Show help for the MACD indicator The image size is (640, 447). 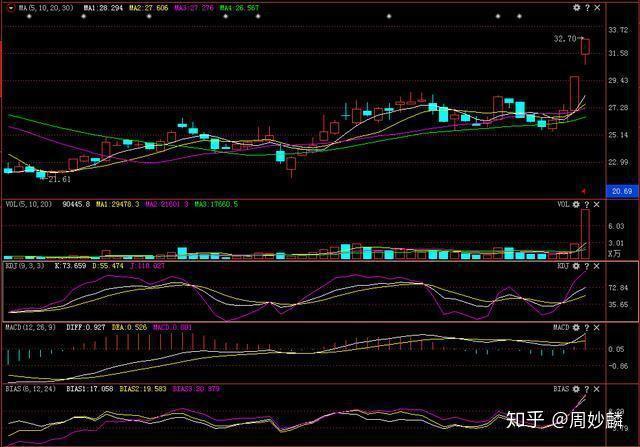[x=587, y=327]
